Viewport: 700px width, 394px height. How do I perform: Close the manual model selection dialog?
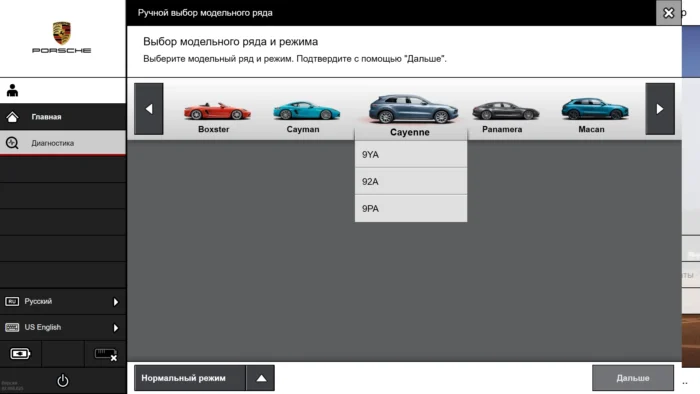[x=668, y=13]
